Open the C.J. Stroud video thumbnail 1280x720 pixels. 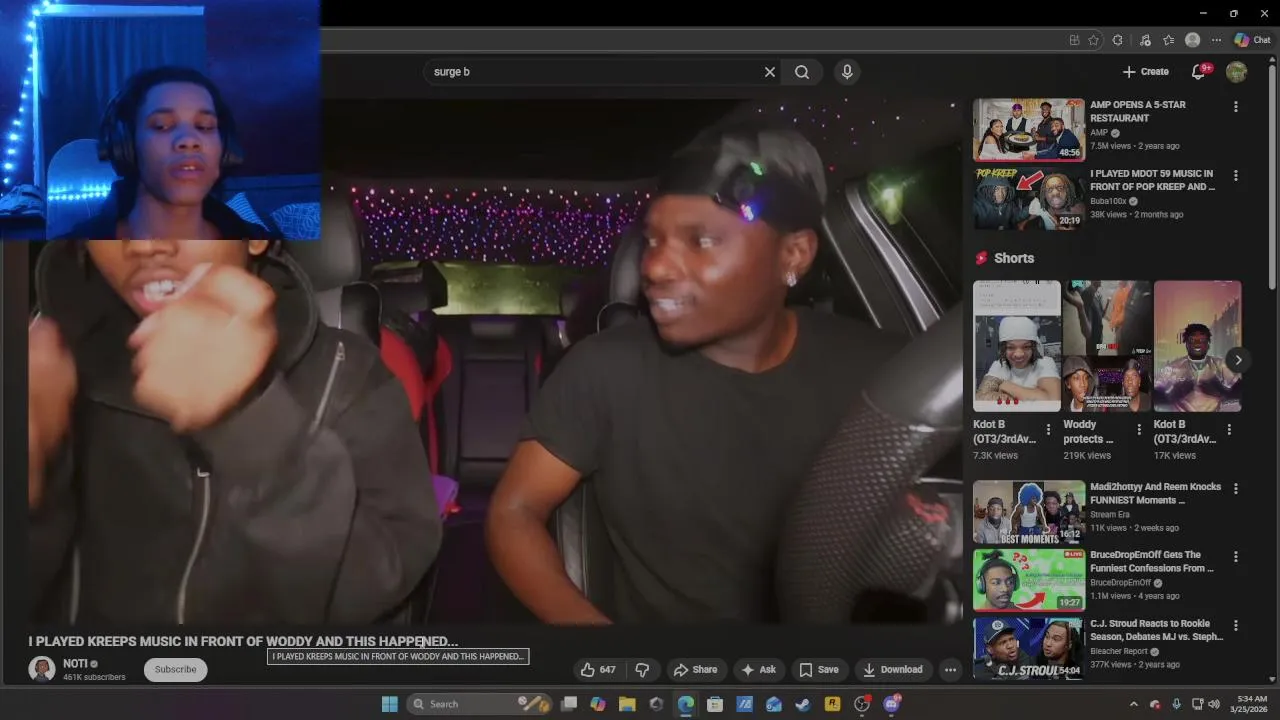tap(1029, 648)
